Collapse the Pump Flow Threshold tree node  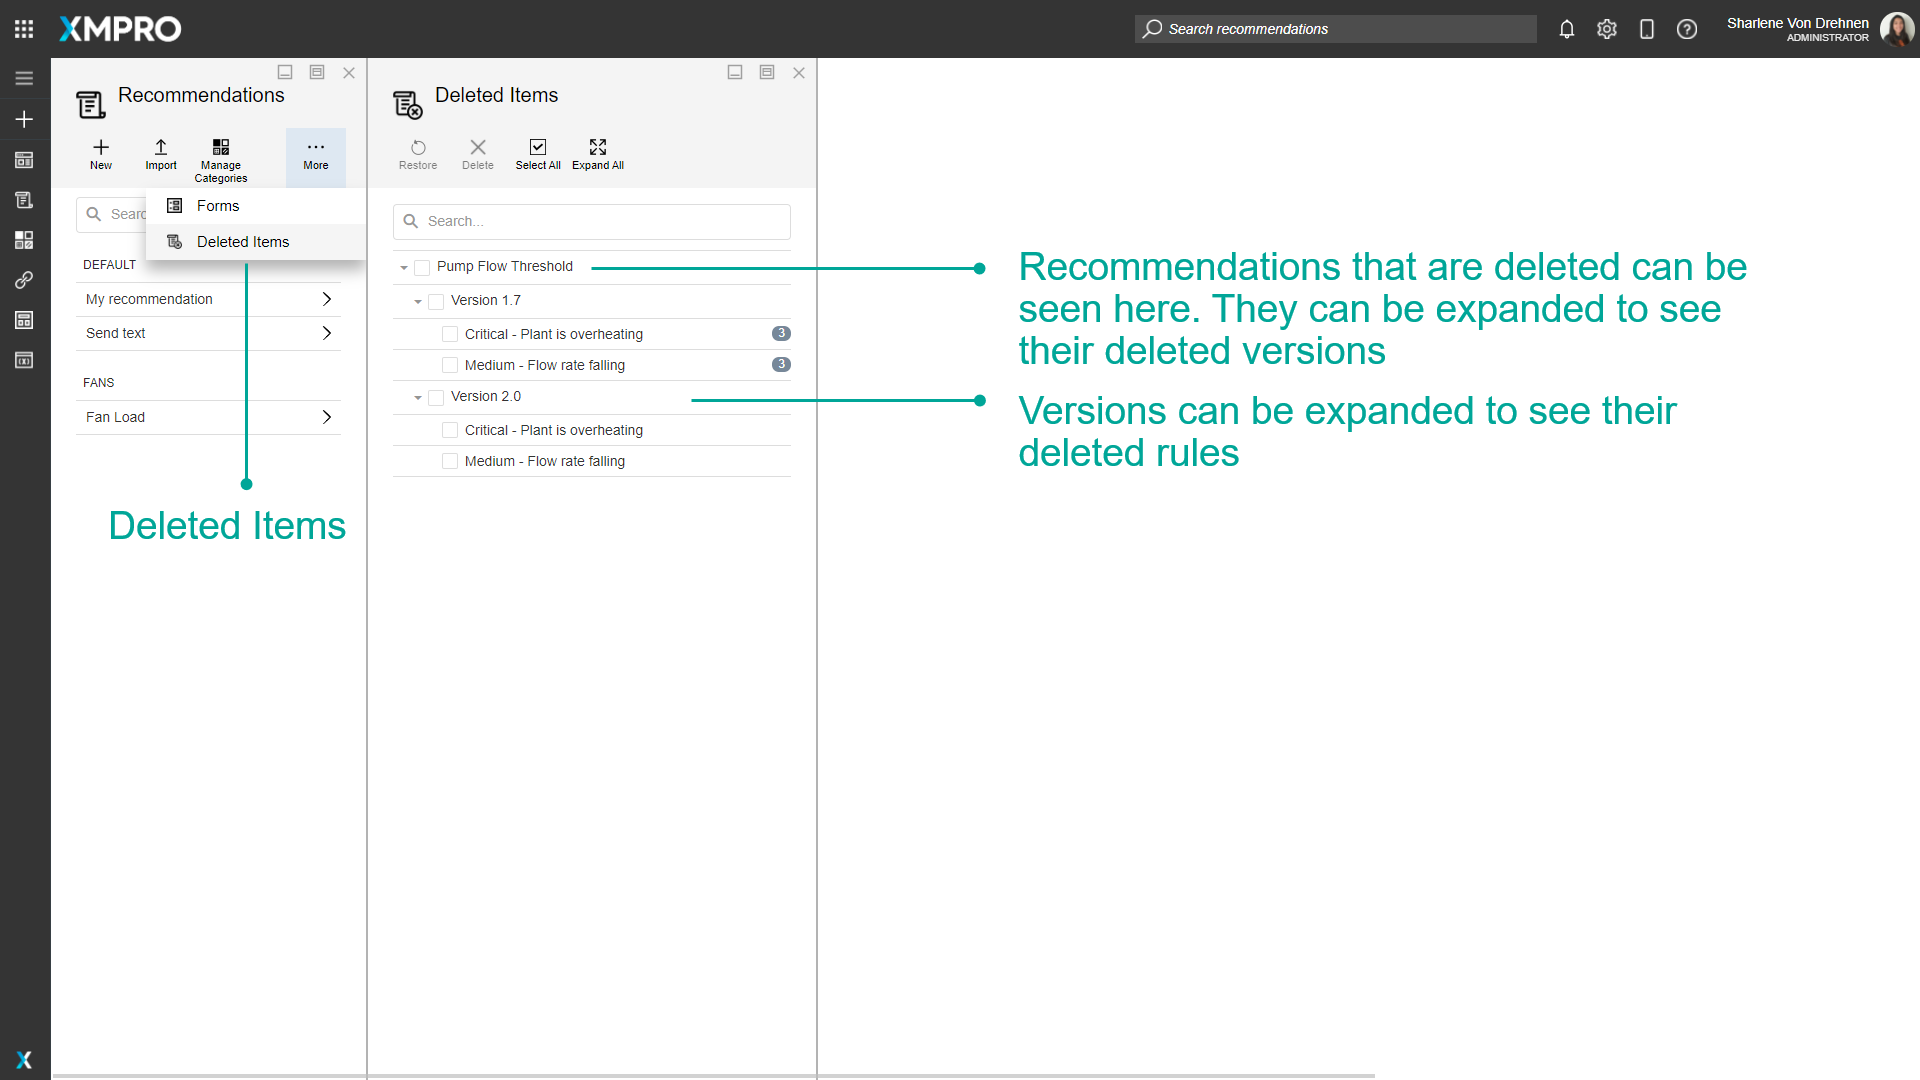click(404, 268)
